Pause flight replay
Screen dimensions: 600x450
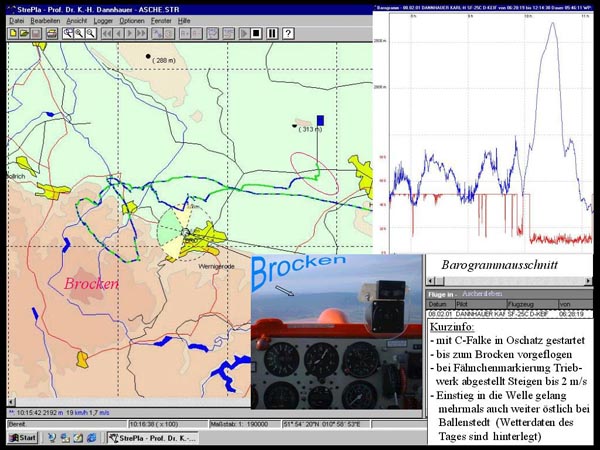(272, 34)
